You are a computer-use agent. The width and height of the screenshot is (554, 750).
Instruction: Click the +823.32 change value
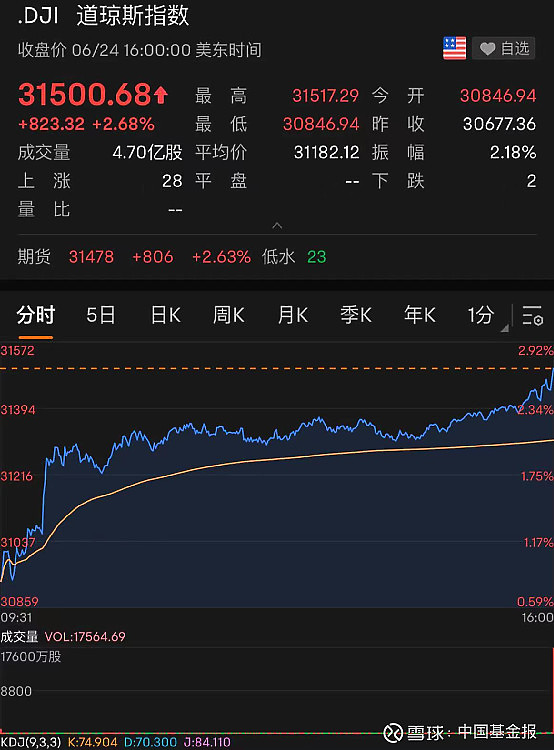(x=52, y=124)
